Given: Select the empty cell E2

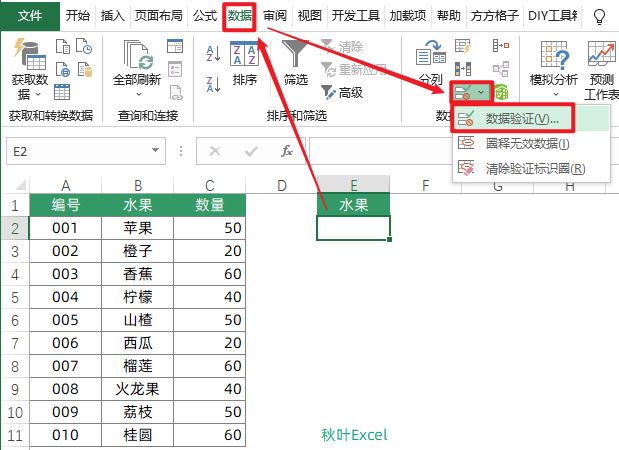Looking at the screenshot, I should click(353, 228).
